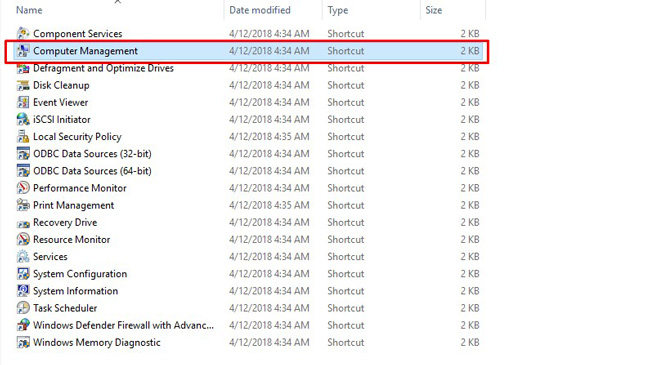
Task: Click the Shortcut type of Task Scheduler
Action: pos(346,308)
